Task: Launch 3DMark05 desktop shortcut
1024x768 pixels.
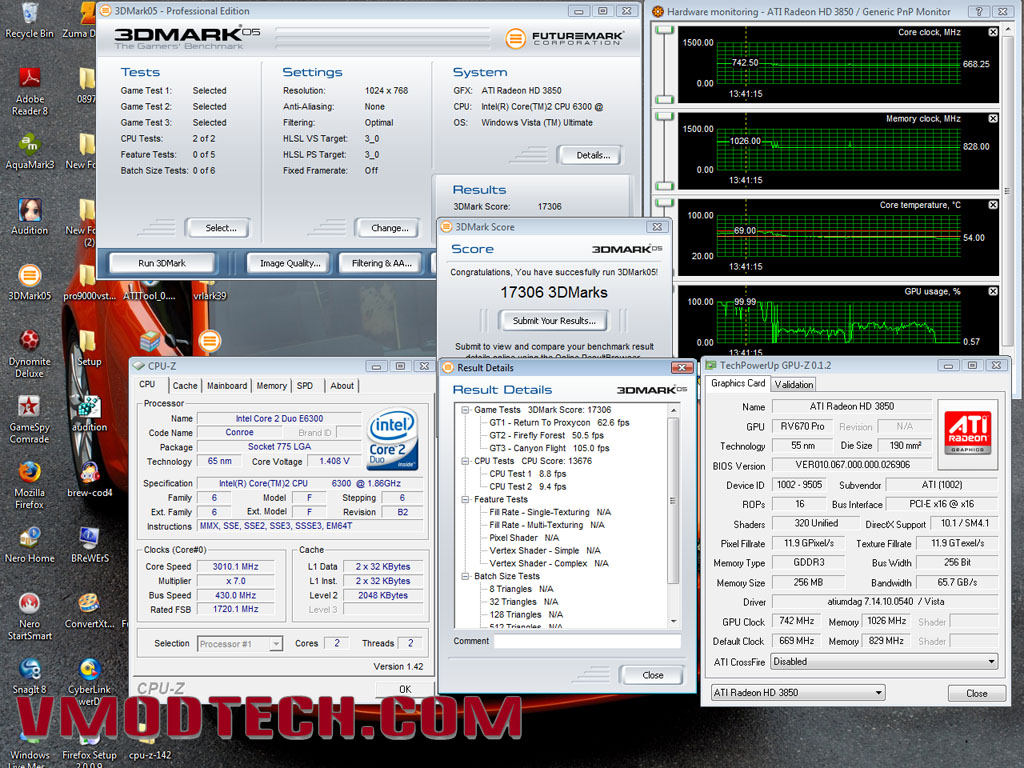Action: pos(29,283)
